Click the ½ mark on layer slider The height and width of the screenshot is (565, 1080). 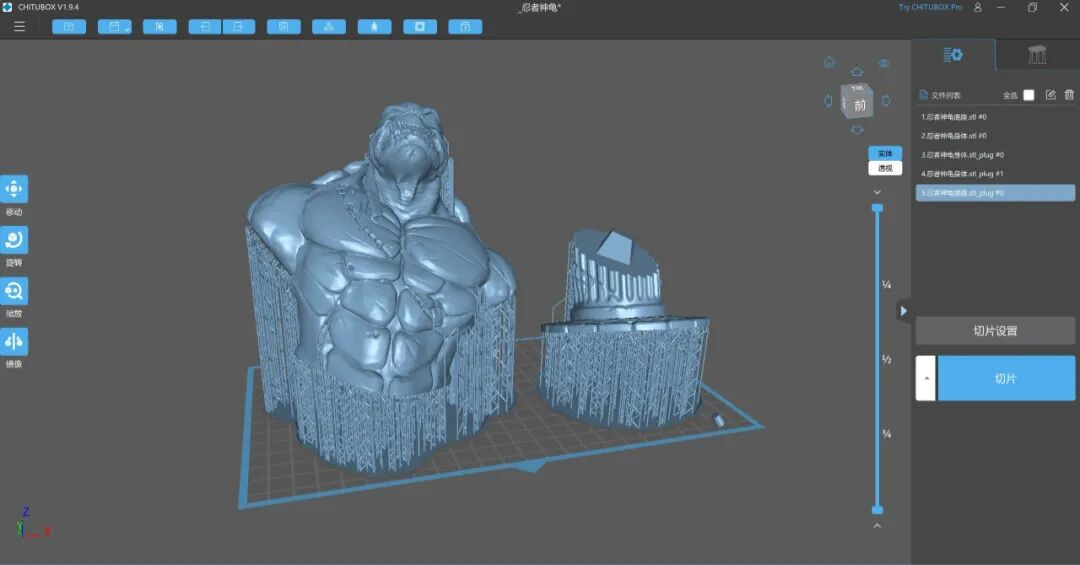886,359
